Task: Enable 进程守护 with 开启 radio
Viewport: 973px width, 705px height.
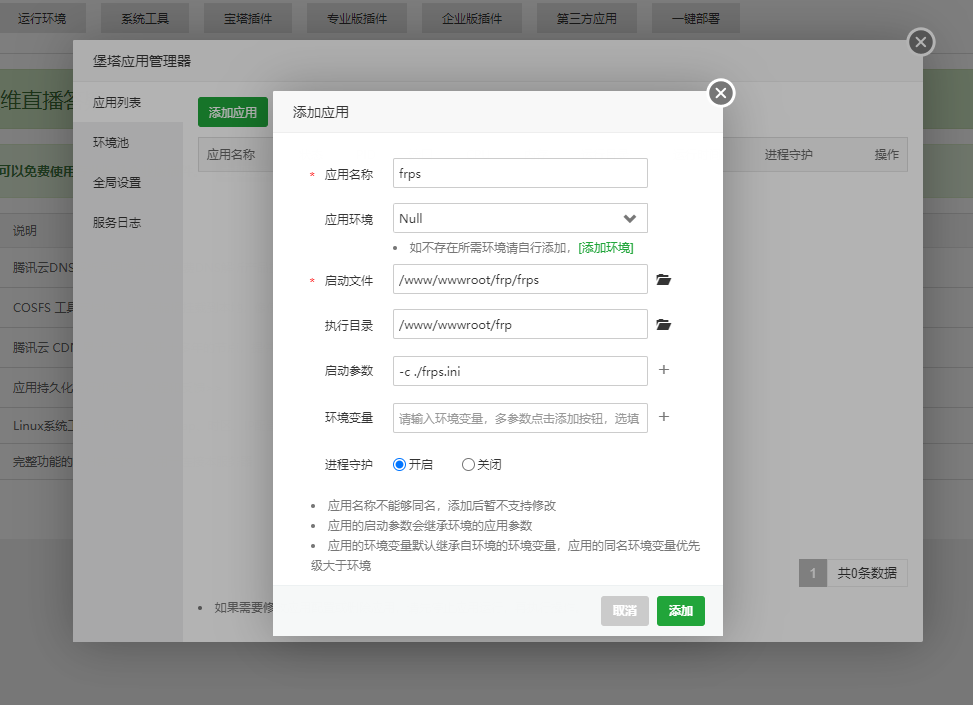Action: click(x=400, y=465)
